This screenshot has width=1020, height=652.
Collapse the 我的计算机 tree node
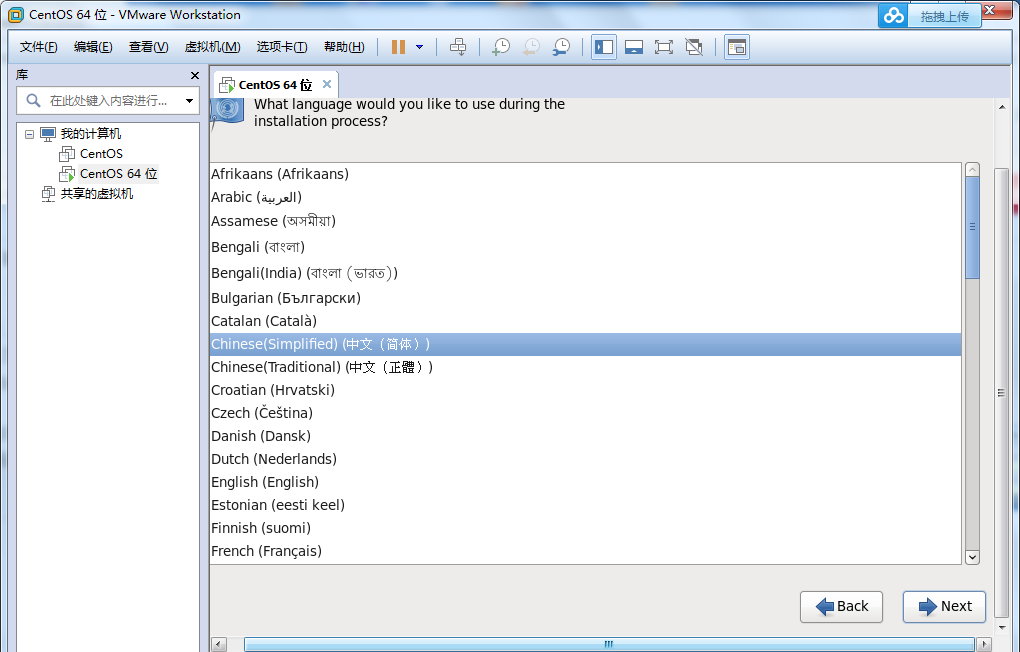point(29,134)
